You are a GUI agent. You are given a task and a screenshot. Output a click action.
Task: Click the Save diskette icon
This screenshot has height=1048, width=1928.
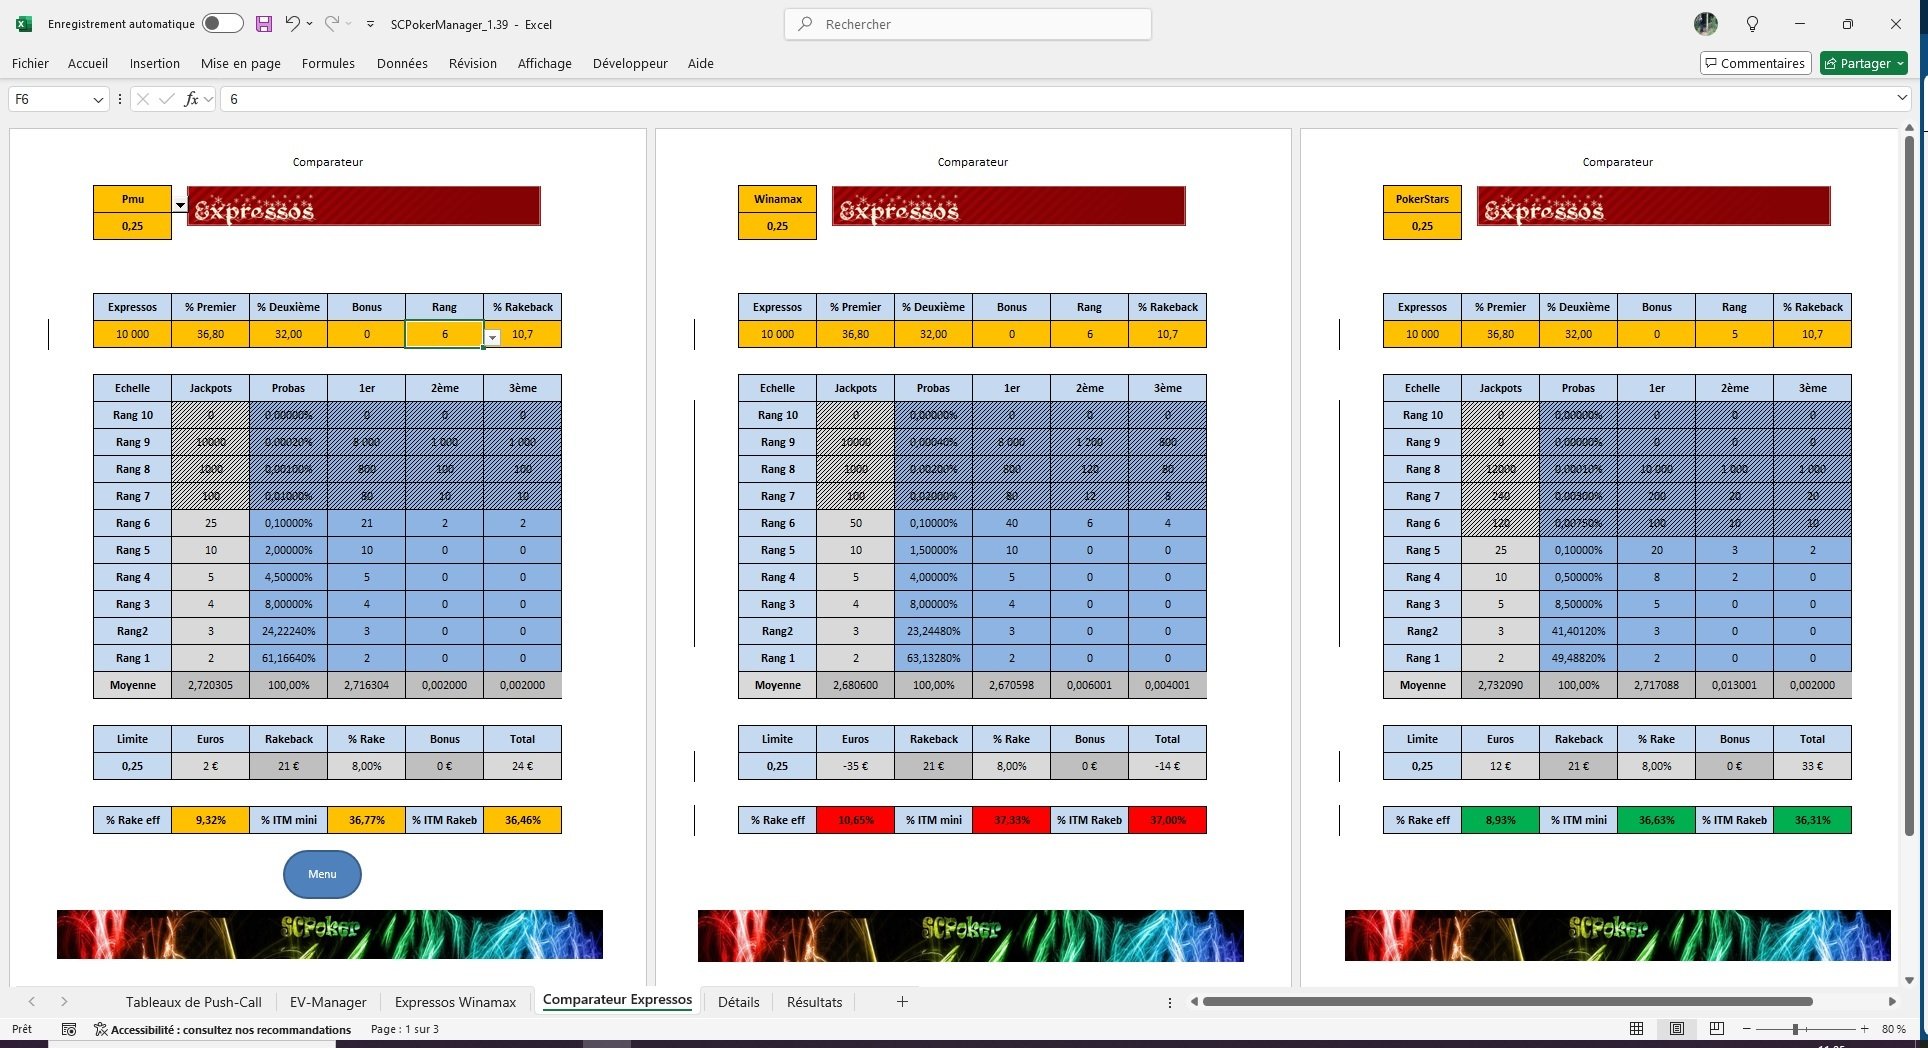(264, 24)
